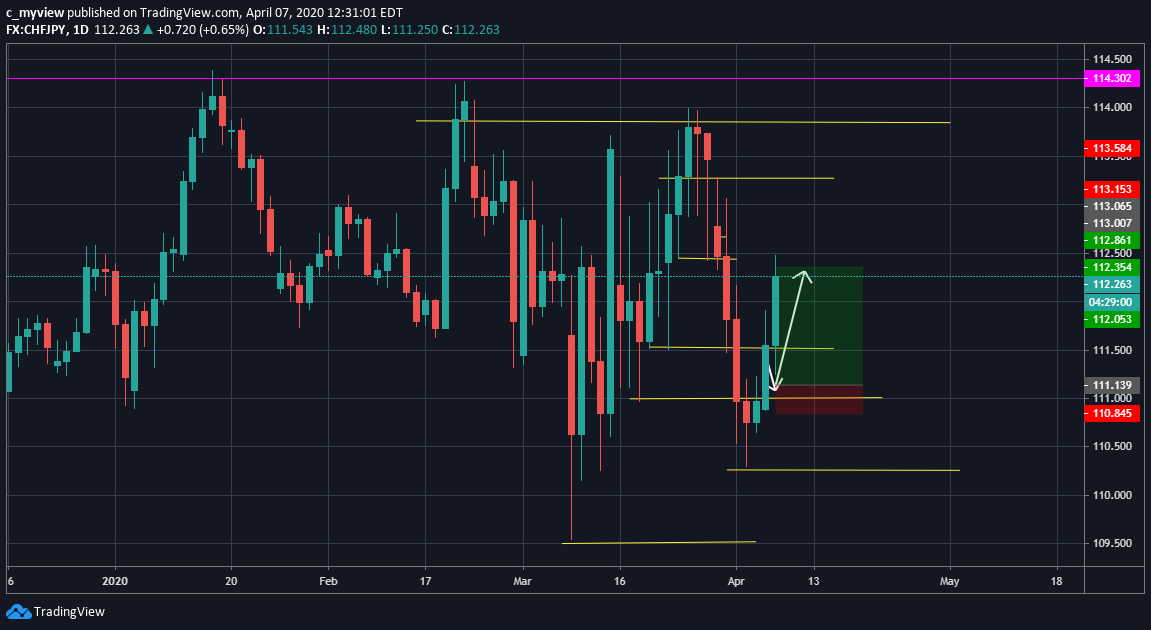Click the 110.000 axis tick
Viewport: 1151px width, 630px height.
click(x=1112, y=495)
